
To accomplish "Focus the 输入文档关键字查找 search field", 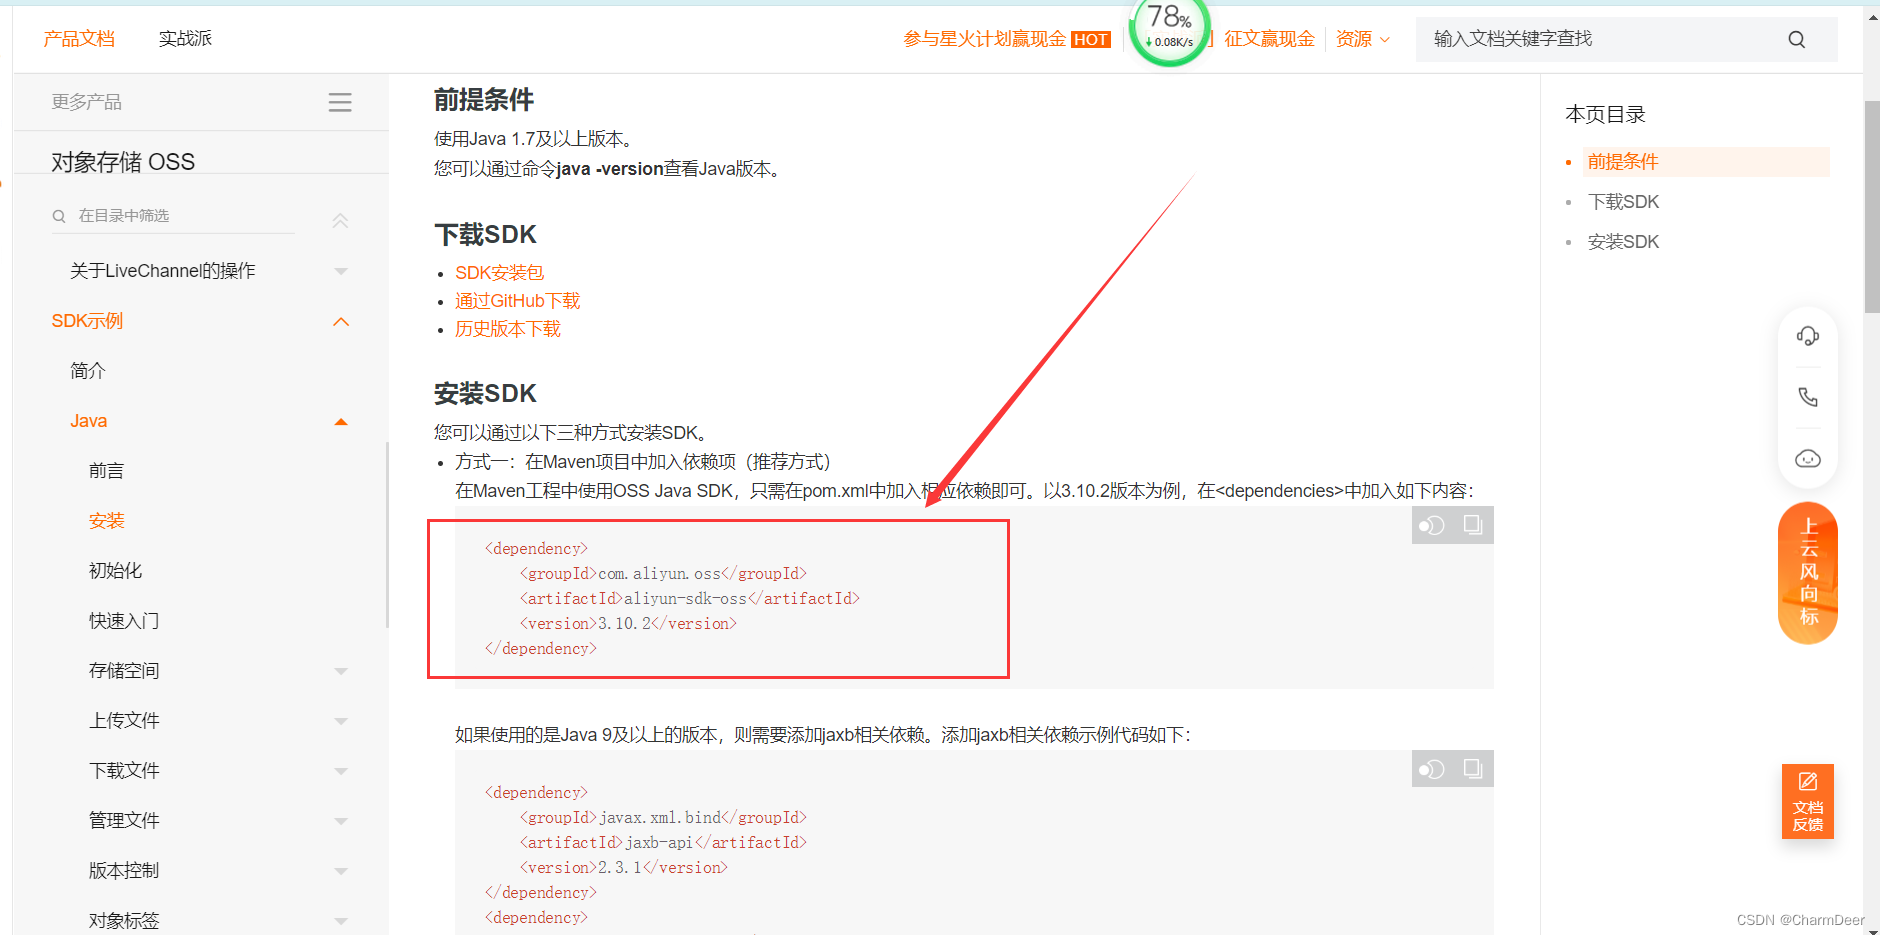I will [1600, 40].
